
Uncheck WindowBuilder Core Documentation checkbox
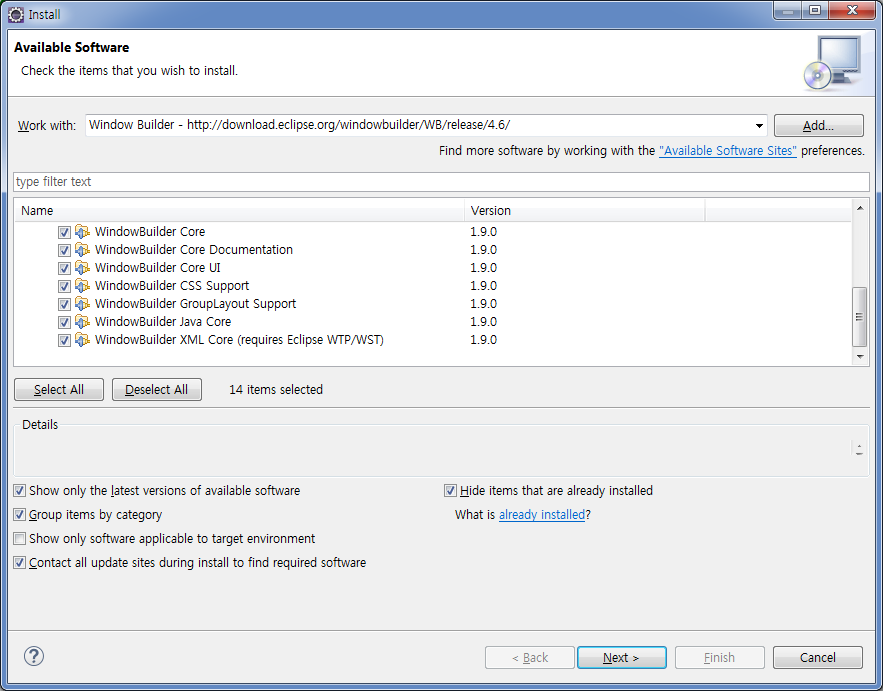pyautogui.click(x=64, y=250)
